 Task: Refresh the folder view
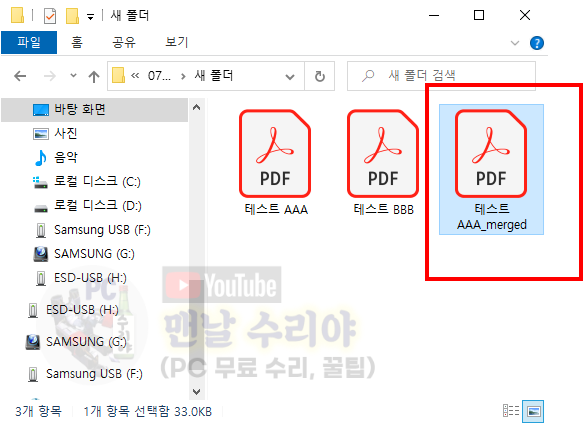[320, 77]
